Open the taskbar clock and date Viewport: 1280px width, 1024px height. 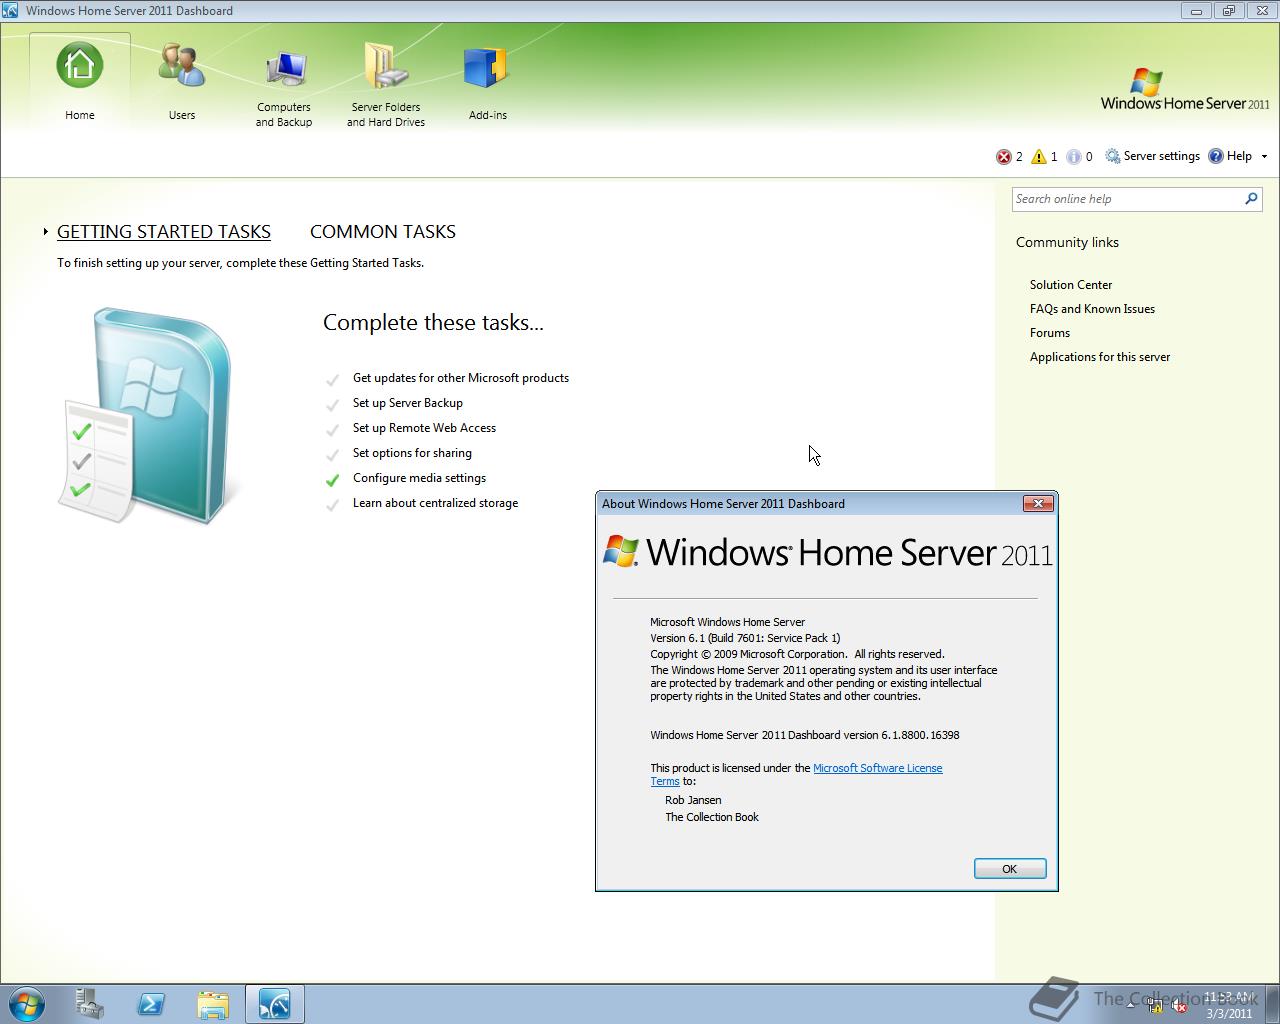point(1228,1005)
